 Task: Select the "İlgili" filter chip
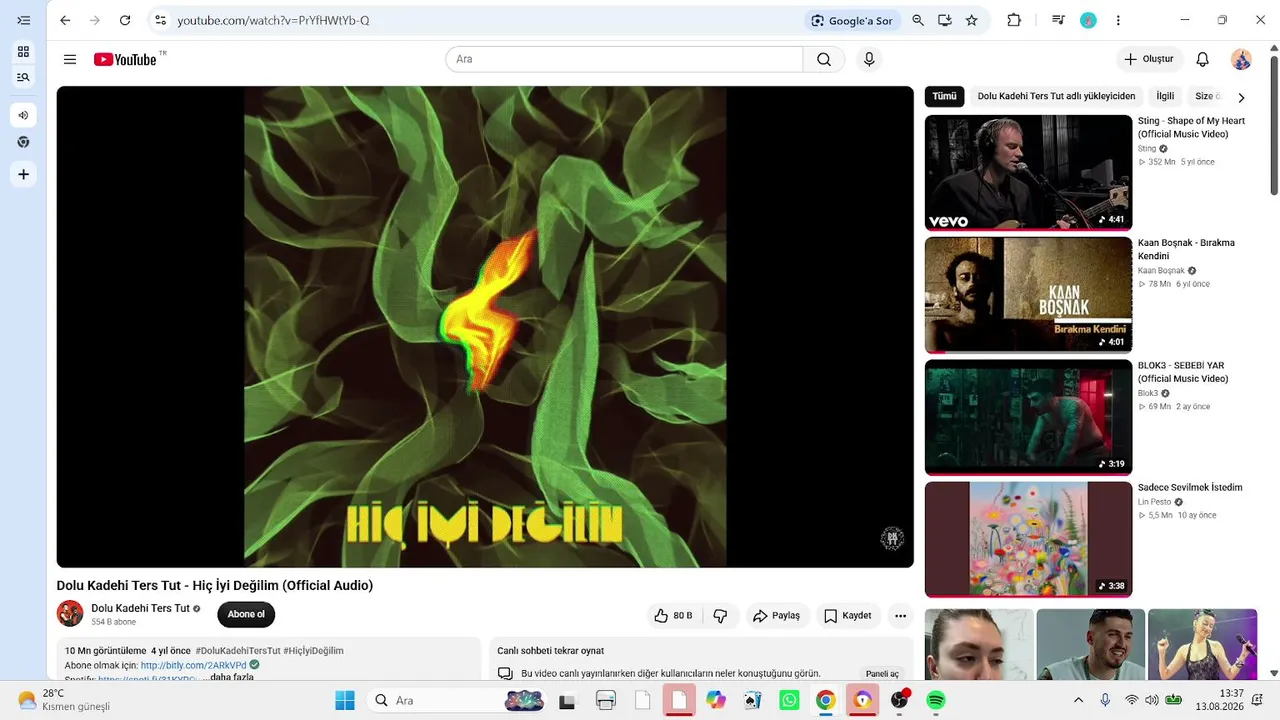click(1165, 96)
